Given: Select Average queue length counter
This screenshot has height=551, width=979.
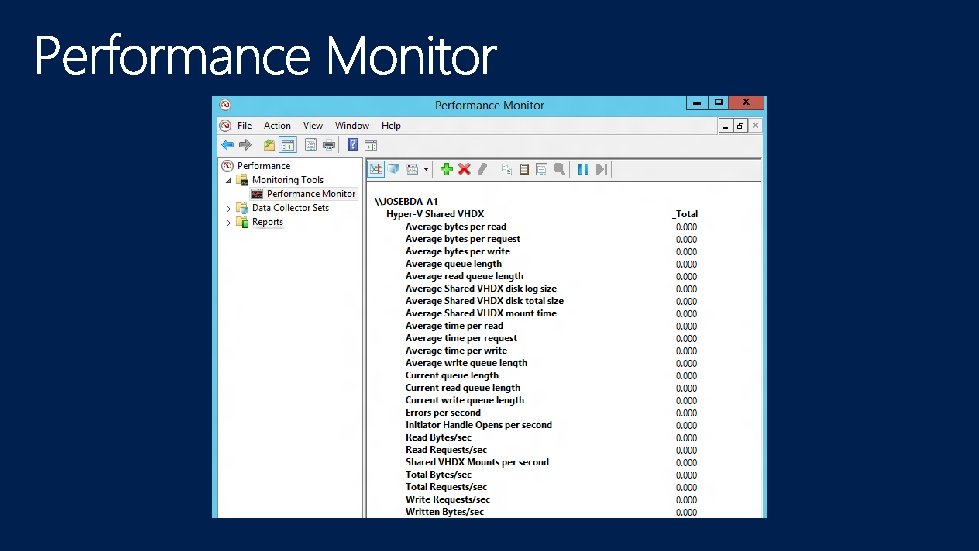Looking at the screenshot, I should 453,264.
